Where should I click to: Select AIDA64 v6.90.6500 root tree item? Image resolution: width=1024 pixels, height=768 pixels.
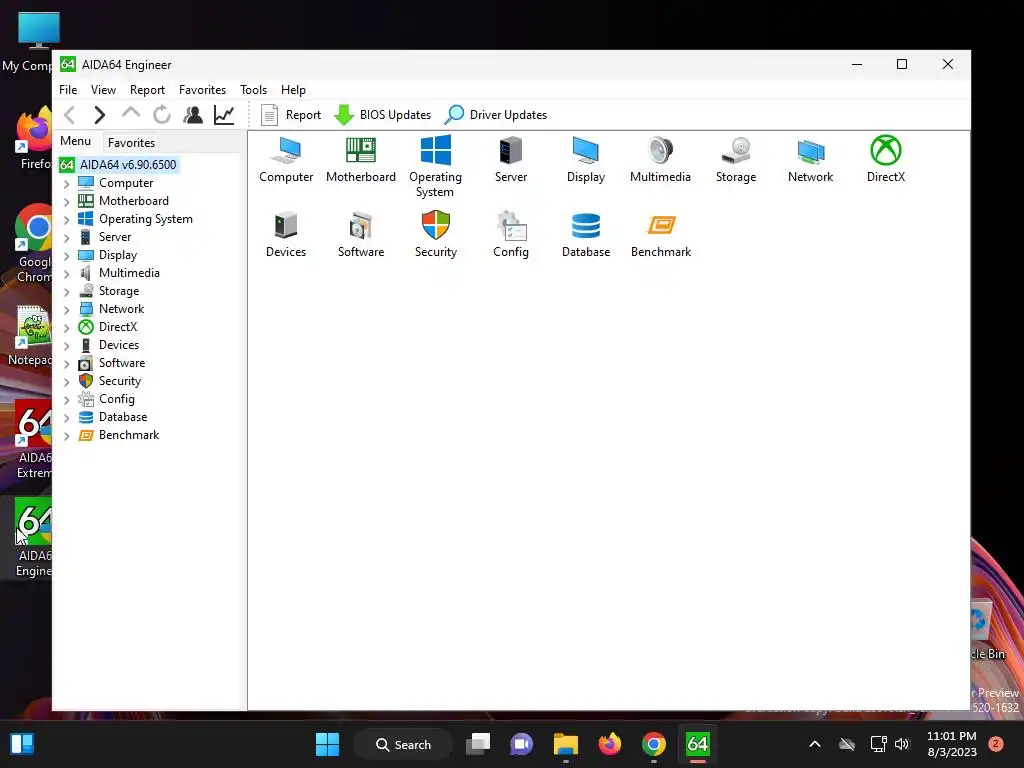(x=118, y=165)
